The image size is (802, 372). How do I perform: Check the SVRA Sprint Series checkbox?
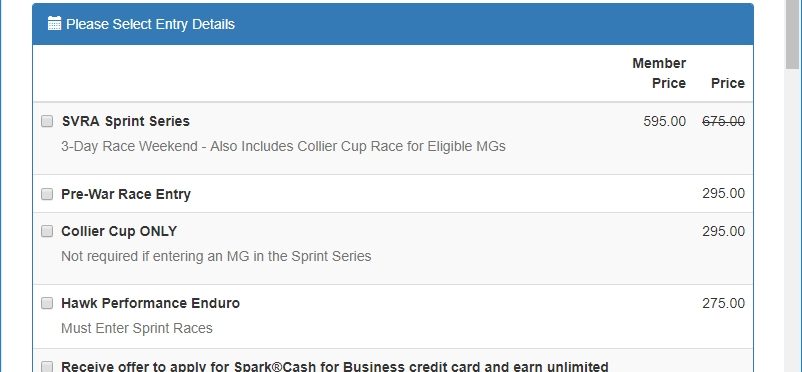tap(47, 121)
